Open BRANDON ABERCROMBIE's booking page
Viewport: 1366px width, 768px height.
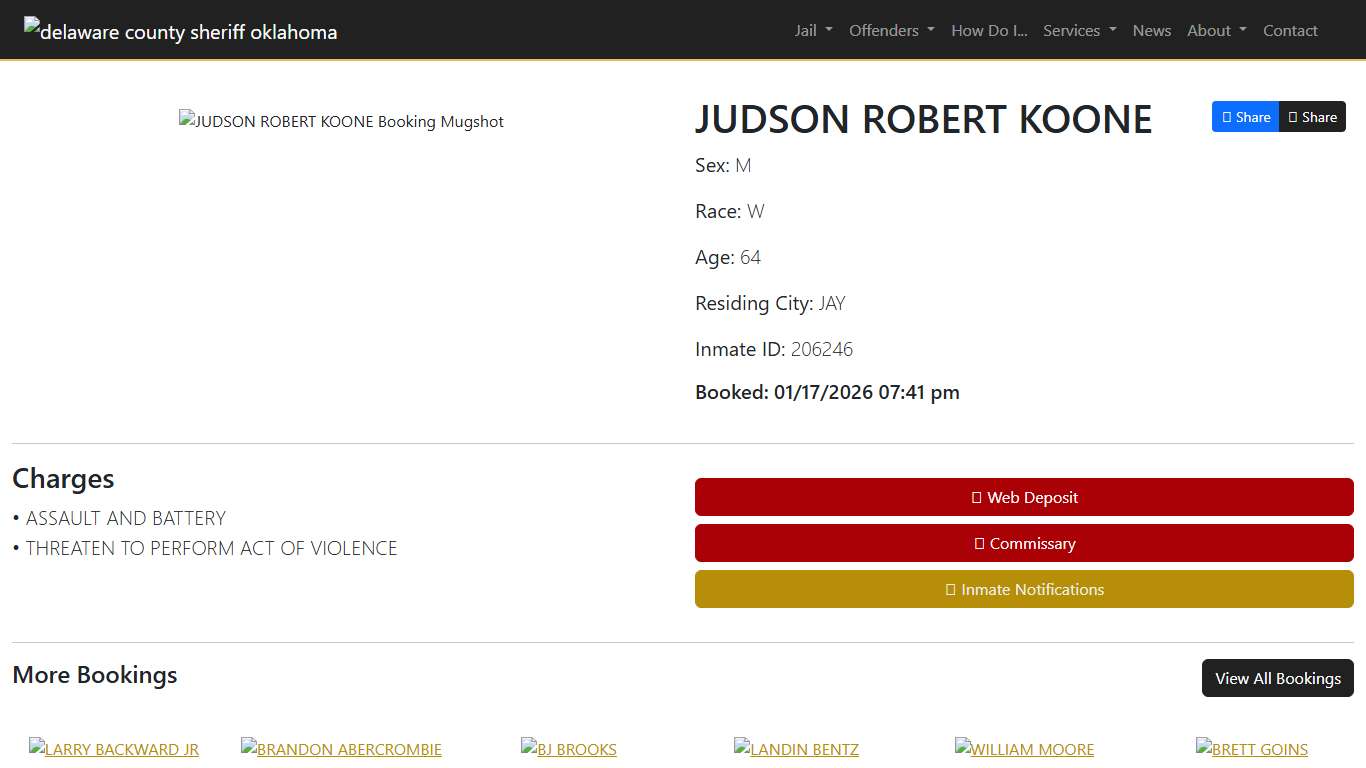tap(341, 749)
